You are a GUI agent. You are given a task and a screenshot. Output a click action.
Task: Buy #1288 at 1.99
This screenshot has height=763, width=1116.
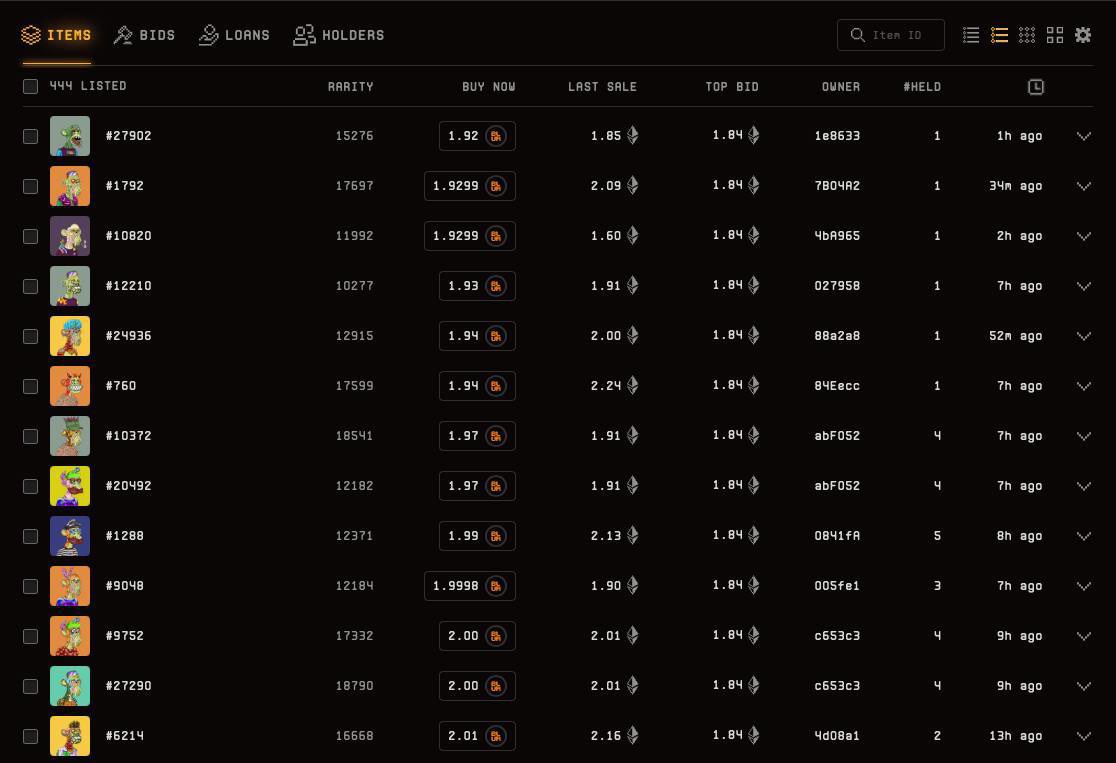pos(477,536)
